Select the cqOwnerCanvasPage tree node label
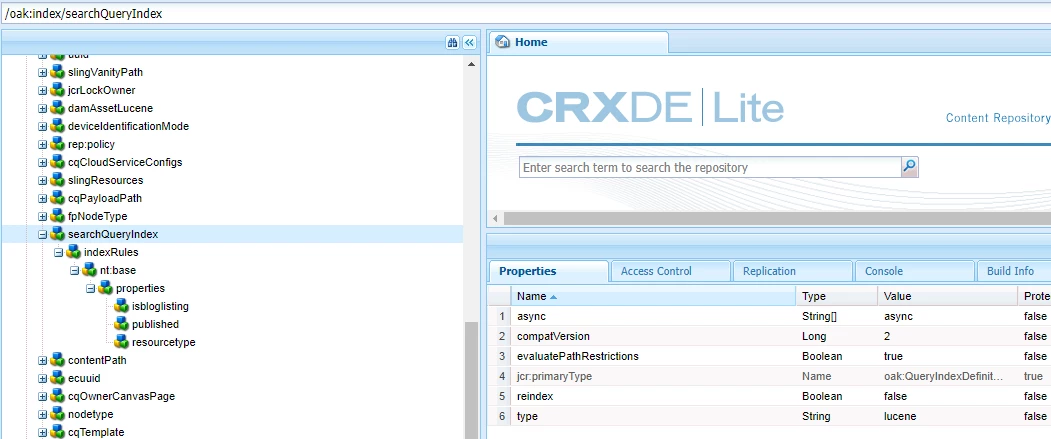 (121, 396)
